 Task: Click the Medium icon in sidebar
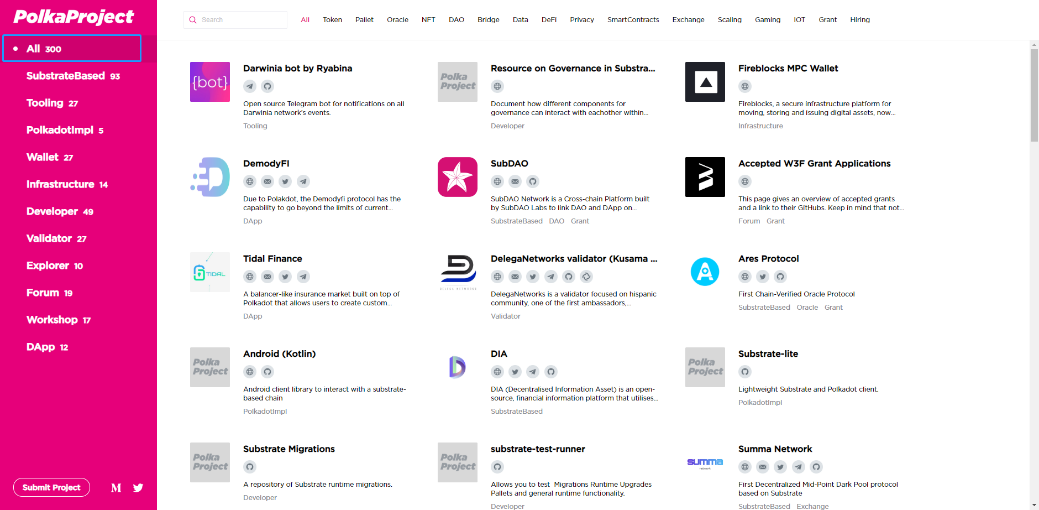(x=116, y=488)
